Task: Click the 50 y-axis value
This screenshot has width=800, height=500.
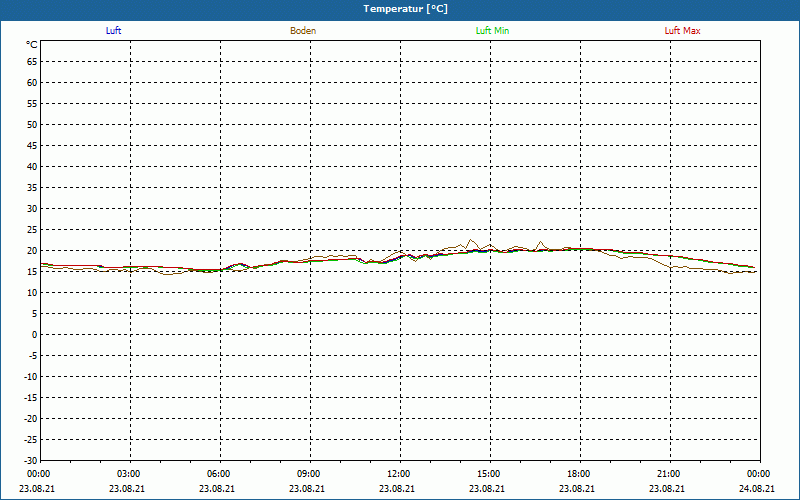Action: 32,124
